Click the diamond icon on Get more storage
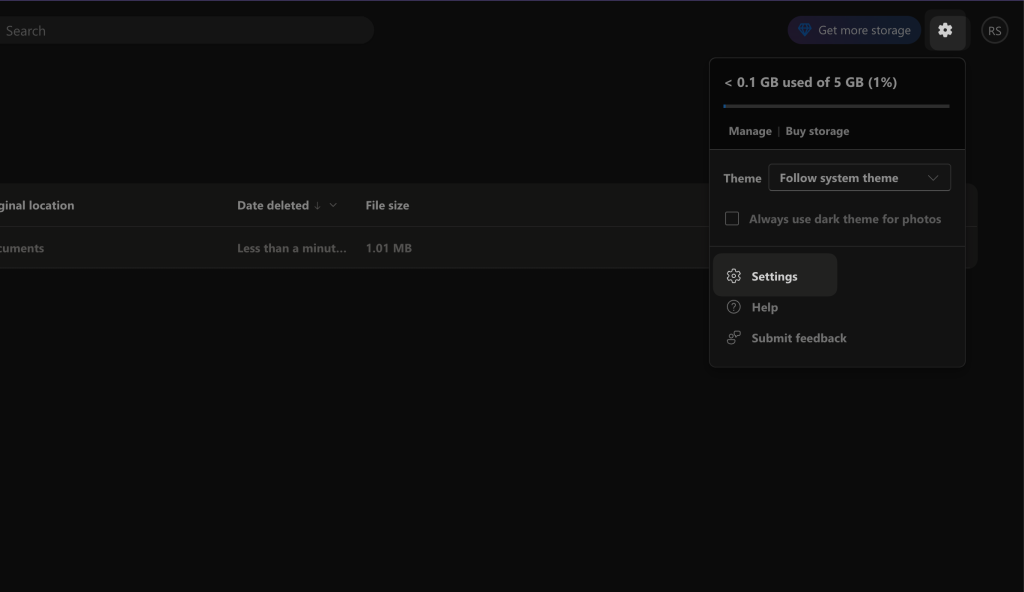 [x=804, y=30]
